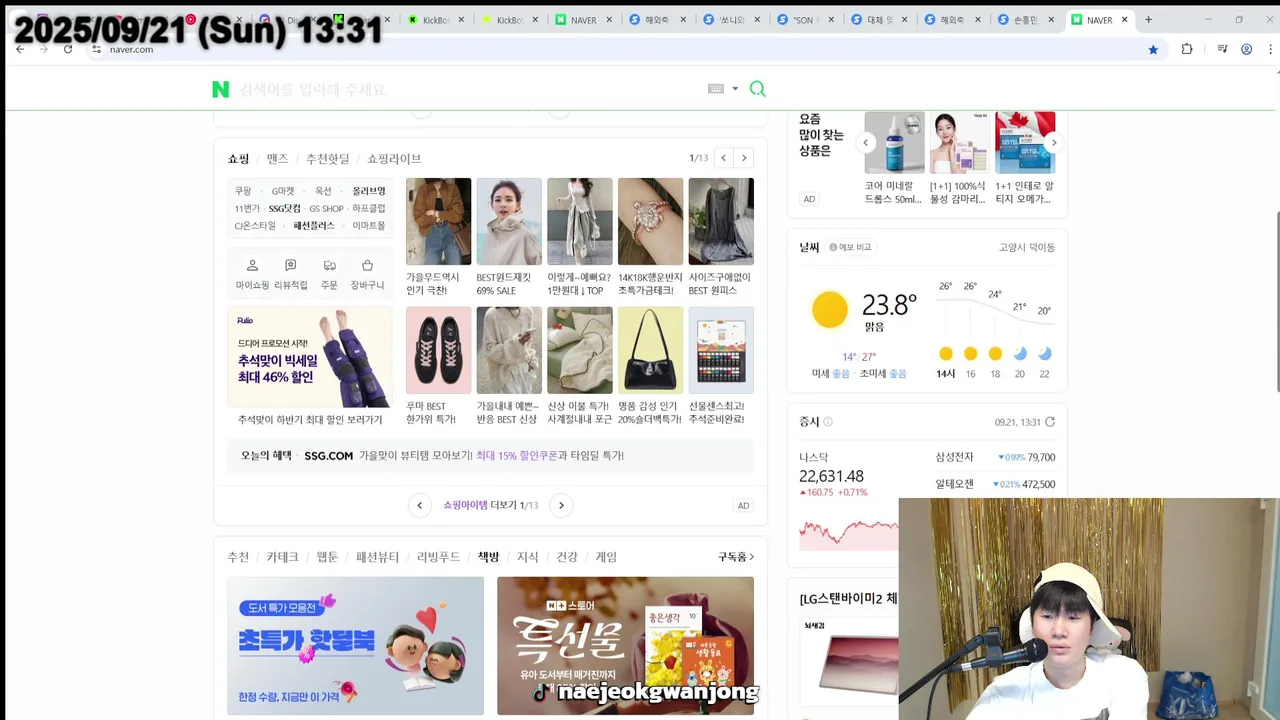This screenshot has height=720, width=1280.
Task: Open the 14K18K행운반지 ring product thumbnail
Action: pos(650,221)
